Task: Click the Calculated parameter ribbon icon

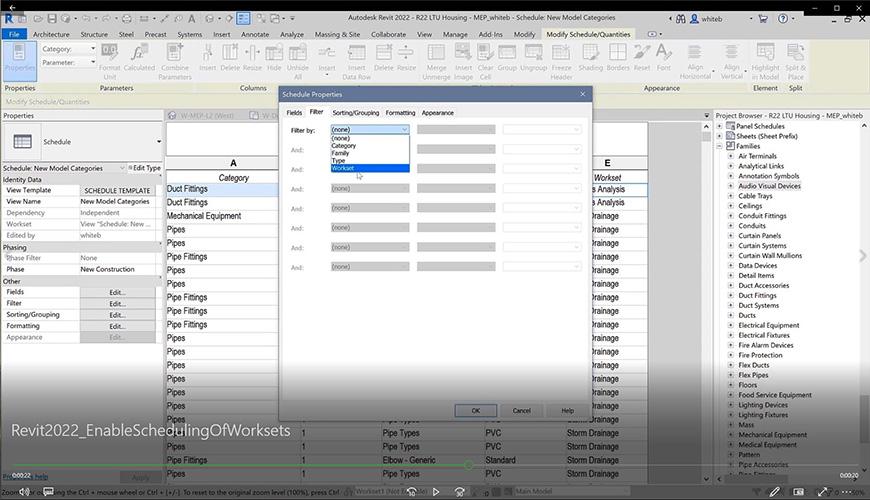Action: [139, 58]
